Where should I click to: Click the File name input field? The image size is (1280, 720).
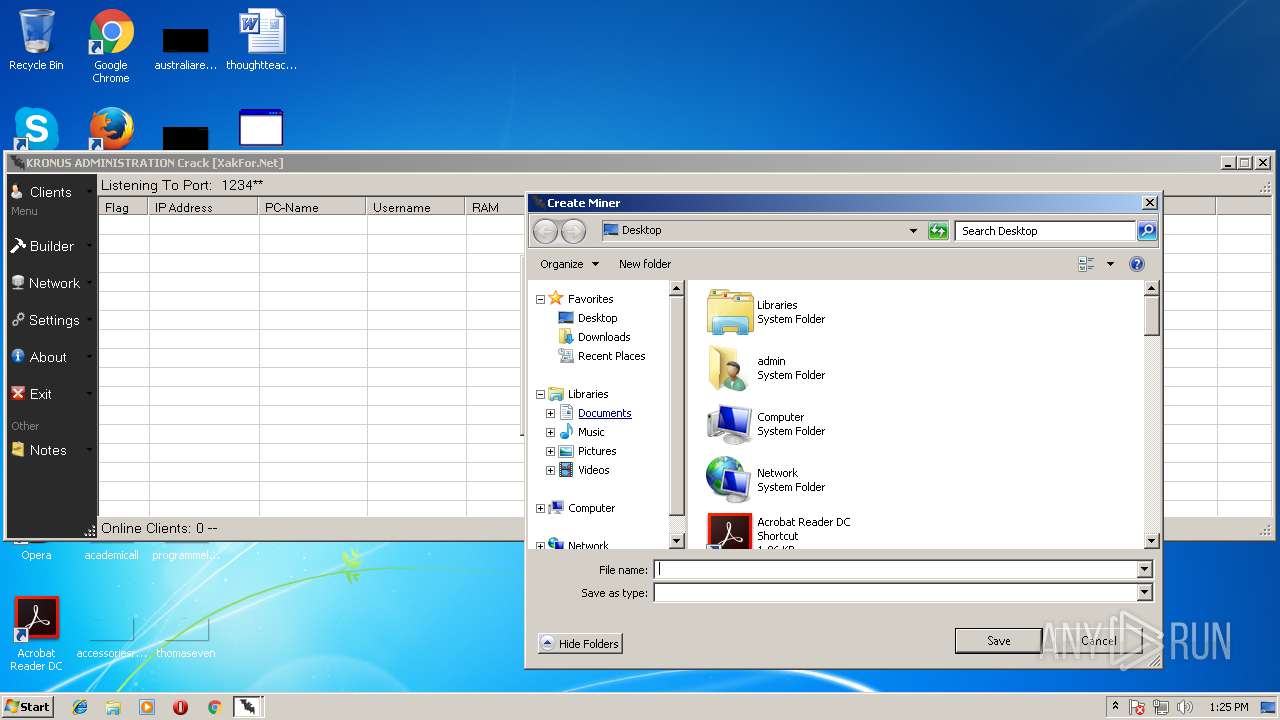[896, 569]
